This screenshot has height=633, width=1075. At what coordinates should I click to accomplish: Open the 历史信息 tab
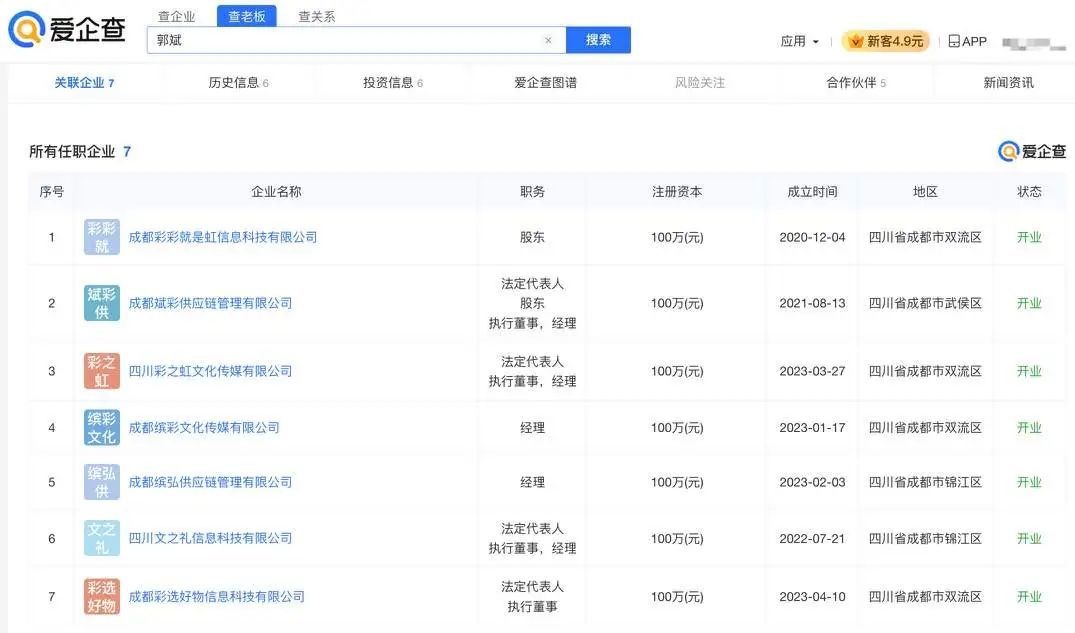[x=238, y=83]
